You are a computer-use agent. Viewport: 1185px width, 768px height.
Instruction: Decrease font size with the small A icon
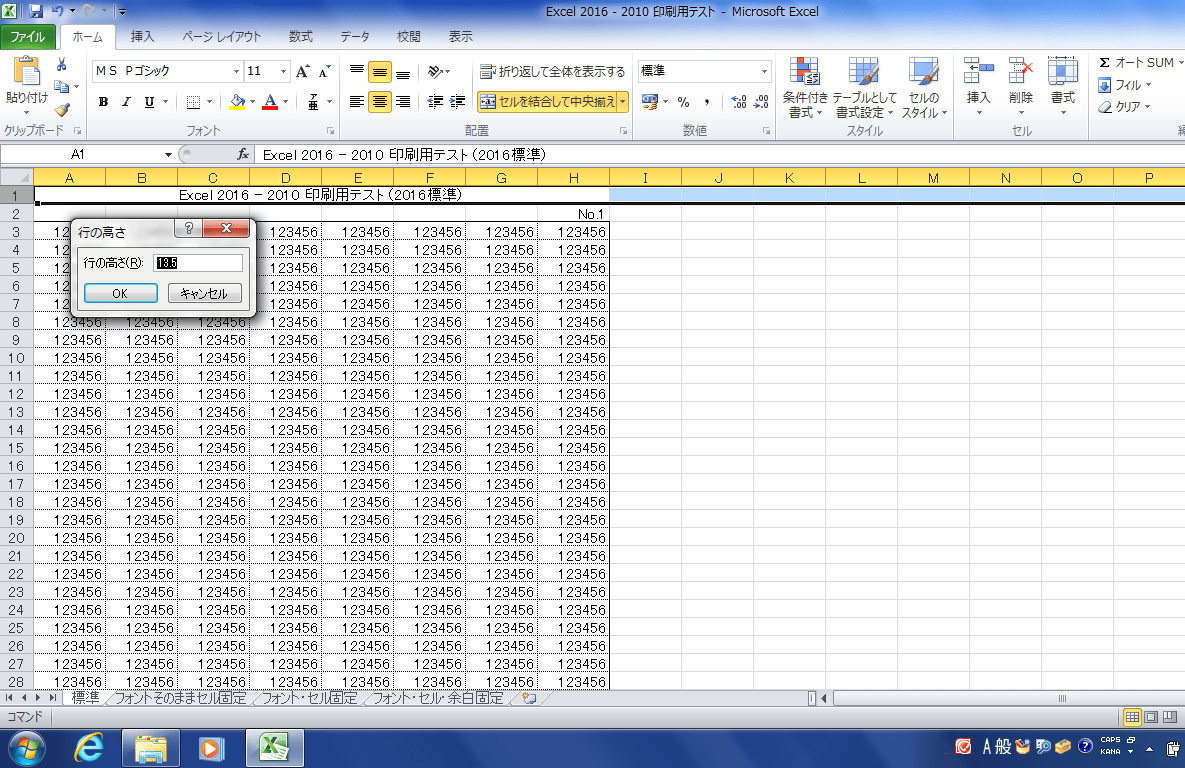coord(324,71)
